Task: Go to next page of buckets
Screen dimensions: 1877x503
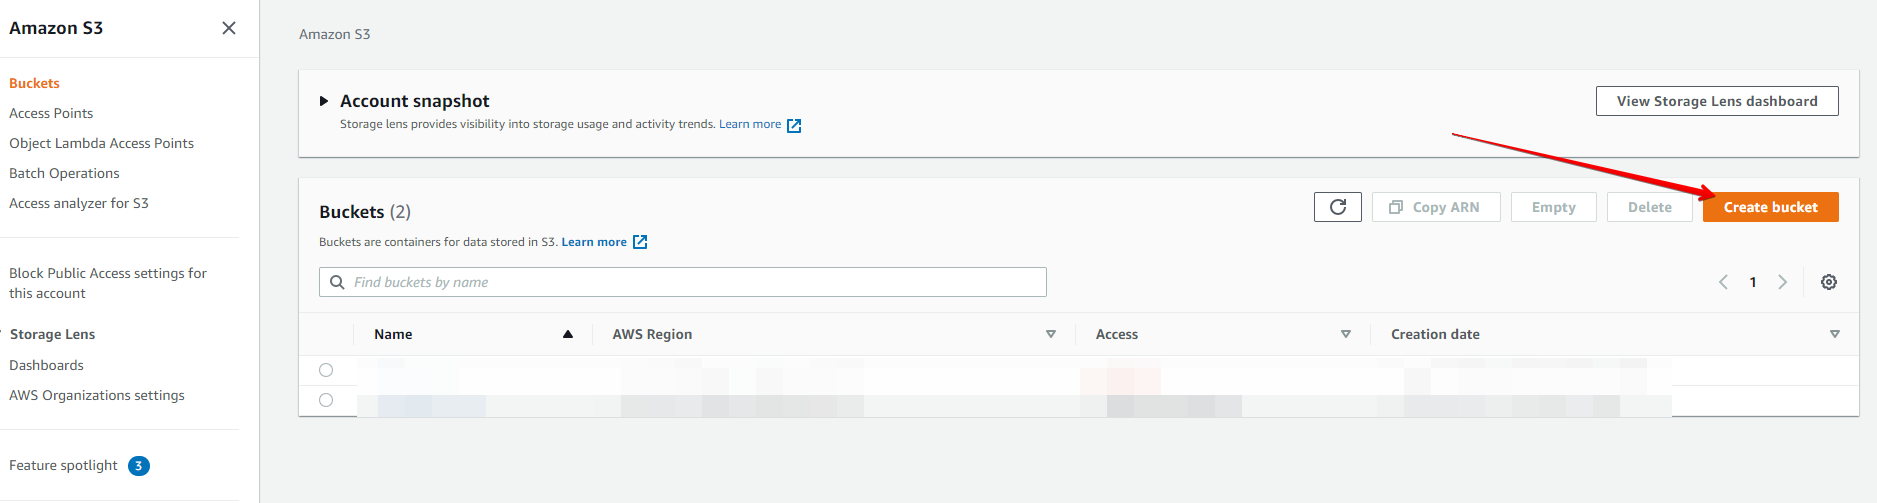Action: click(x=1782, y=282)
